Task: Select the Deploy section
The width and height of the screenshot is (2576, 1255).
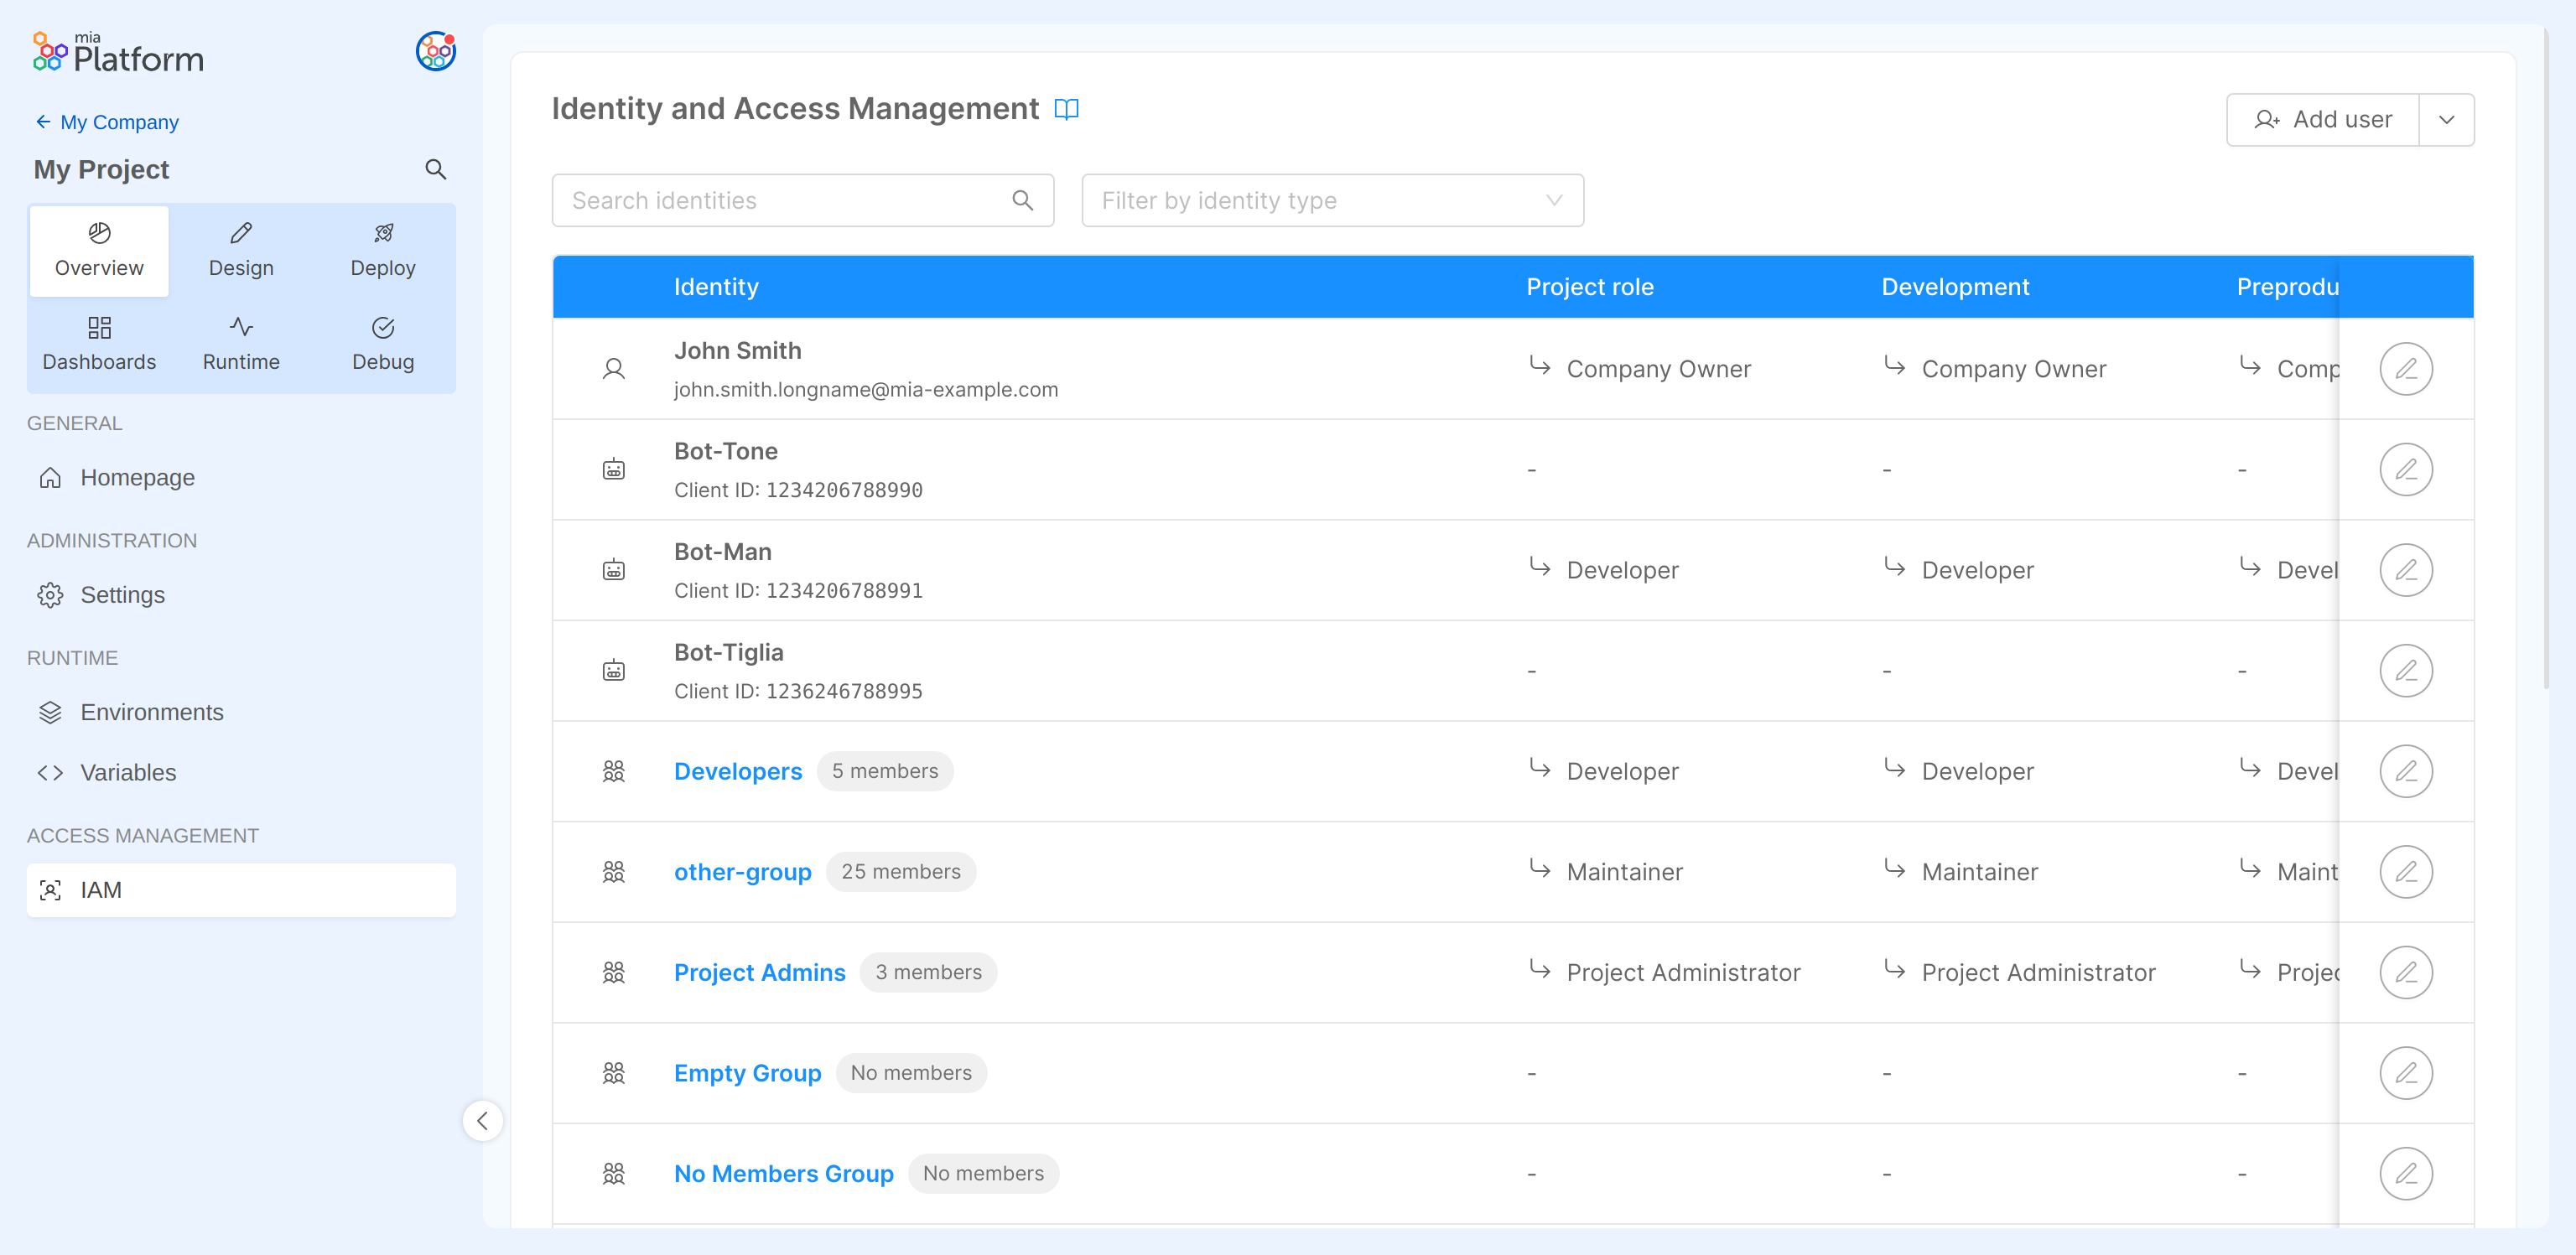Action: click(383, 250)
